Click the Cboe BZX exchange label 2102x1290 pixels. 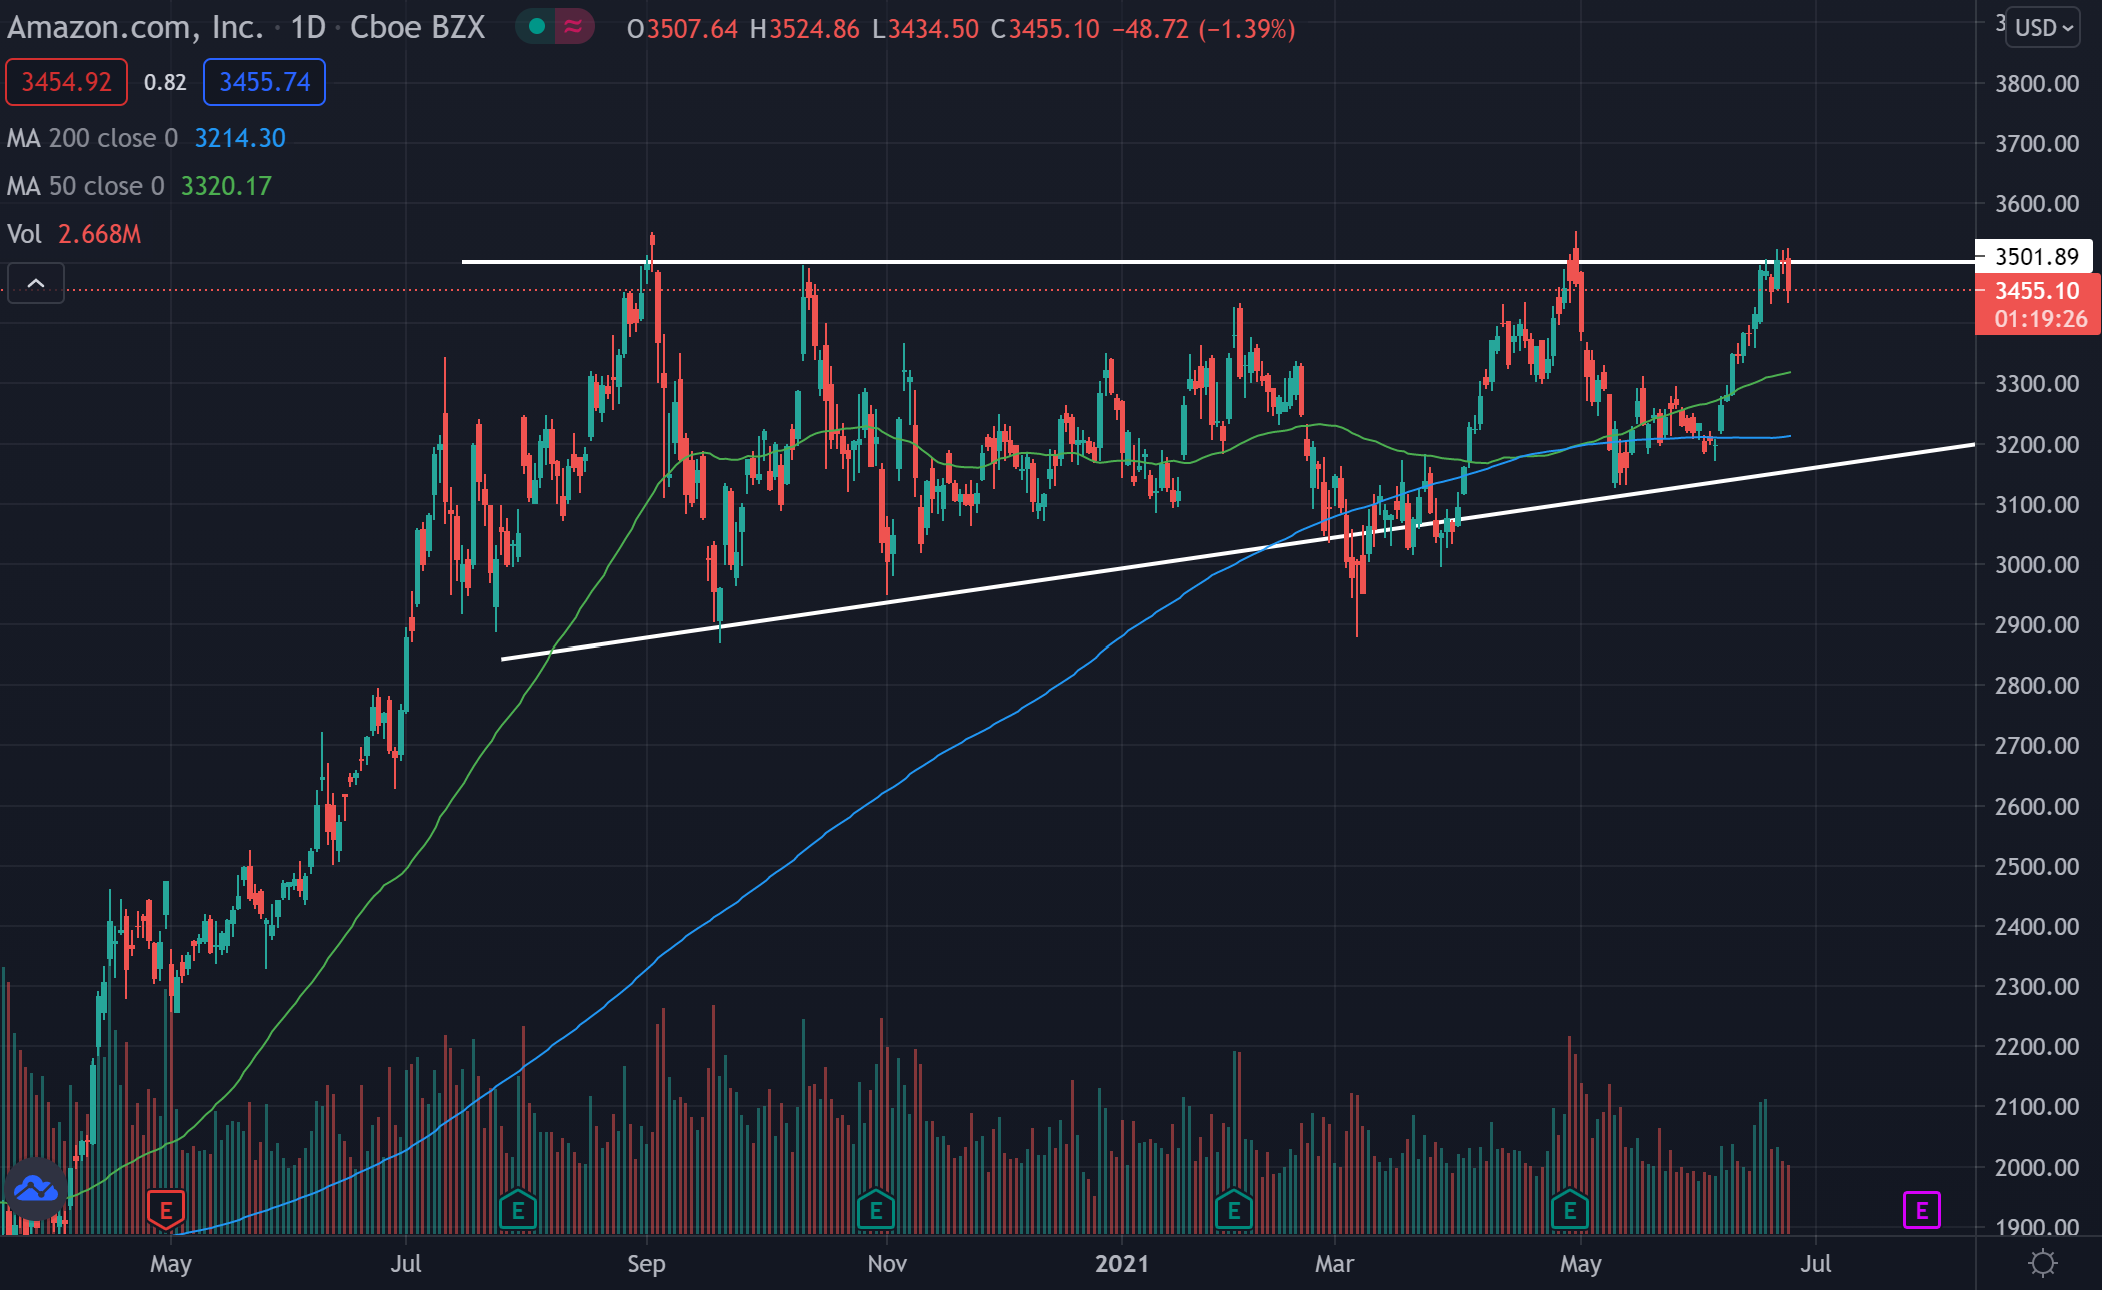coord(417,27)
